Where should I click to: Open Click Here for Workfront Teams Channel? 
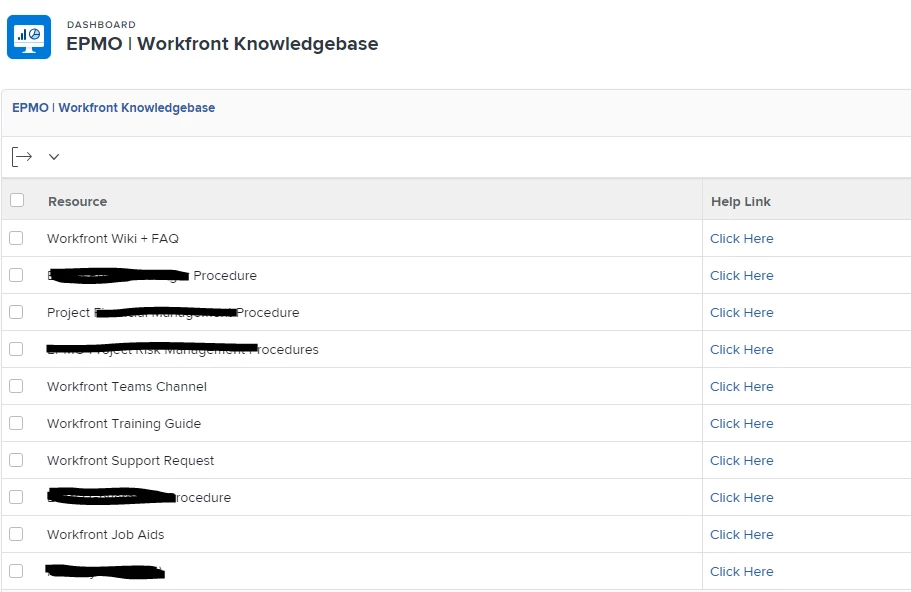pyautogui.click(x=741, y=387)
